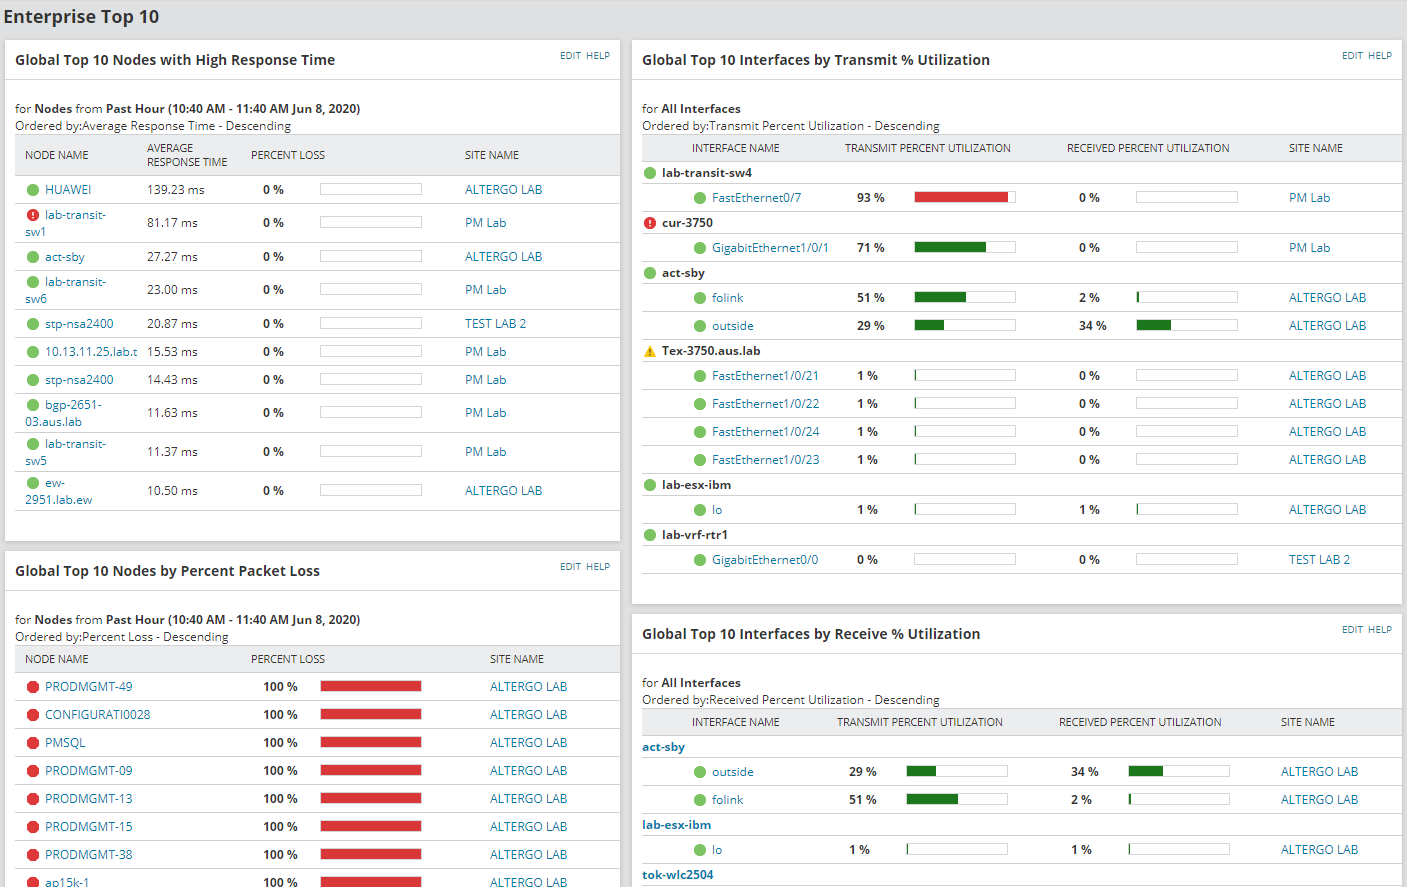The height and width of the screenshot is (887, 1407).
Task: Open the act-sby link in Receive panel
Action: (x=663, y=747)
